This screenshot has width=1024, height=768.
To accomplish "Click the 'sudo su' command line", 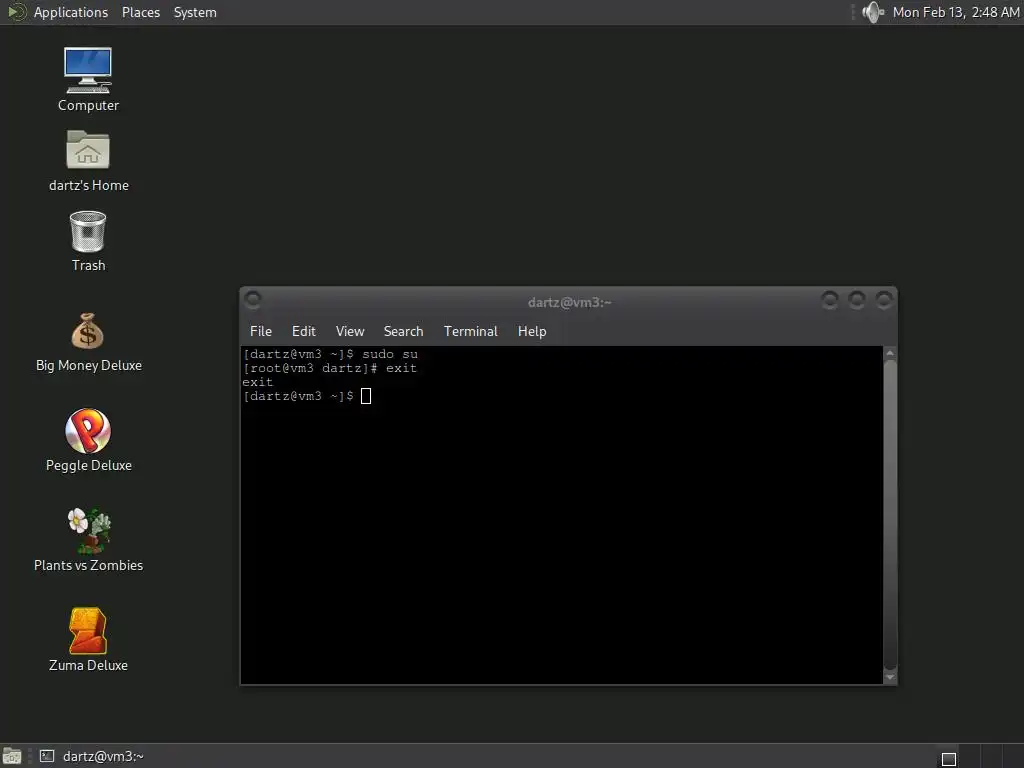I will [330, 354].
